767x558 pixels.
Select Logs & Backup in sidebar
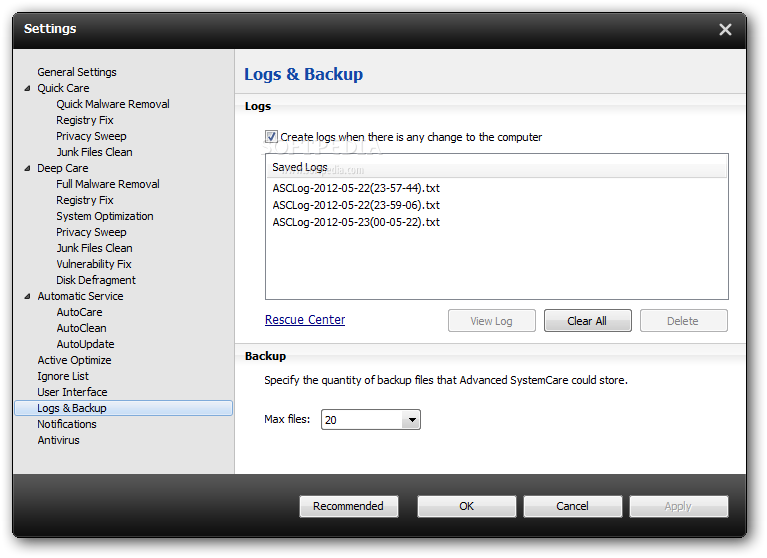[x=124, y=408]
